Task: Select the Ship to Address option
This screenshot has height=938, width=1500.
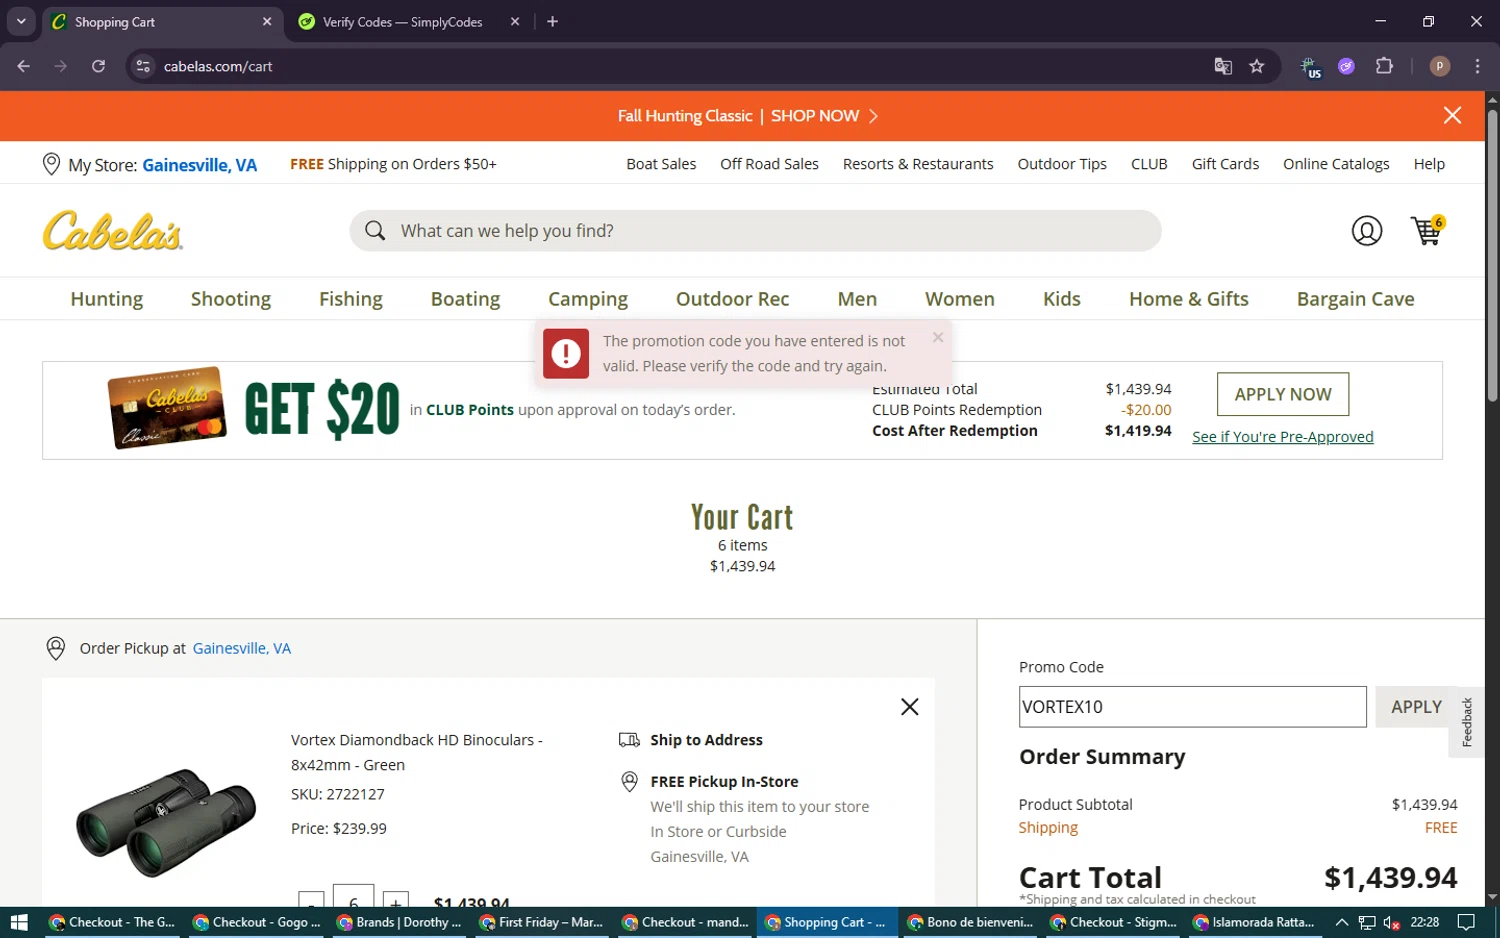Action: point(706,740)
